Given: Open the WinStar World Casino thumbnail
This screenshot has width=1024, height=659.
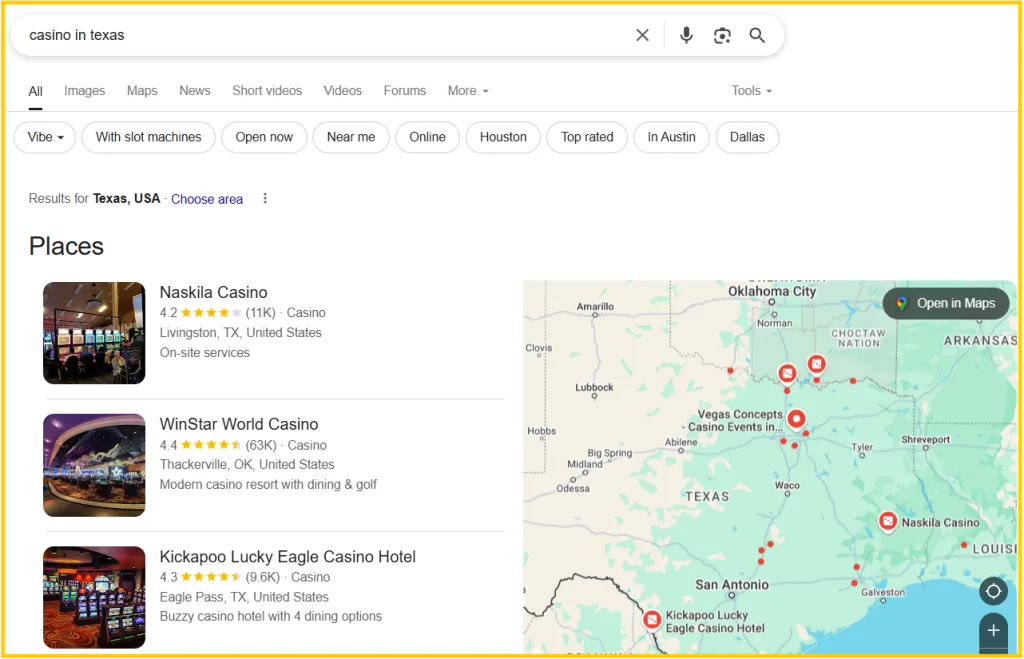Looking at the screenshot, I should point(94,465).
